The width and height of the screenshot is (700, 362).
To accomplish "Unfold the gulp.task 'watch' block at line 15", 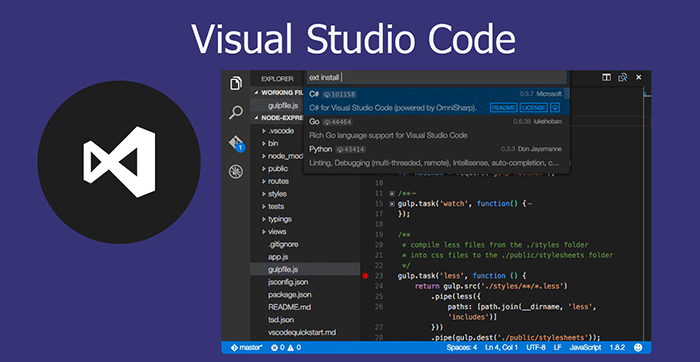I will coord(392,204).
